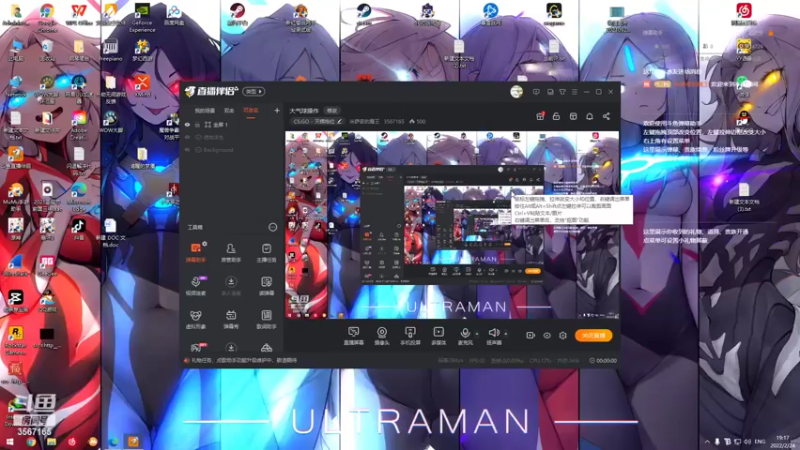This screenshot has height=450, width=800.
Task: Open the 读弹幕 tool in toolbox
Action: 266,286
